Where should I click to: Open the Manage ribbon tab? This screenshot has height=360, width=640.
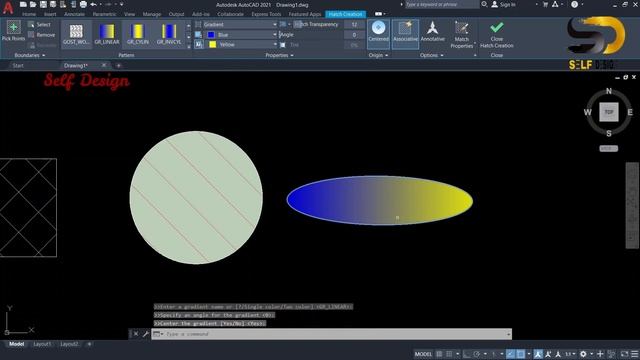pos(152,14)
